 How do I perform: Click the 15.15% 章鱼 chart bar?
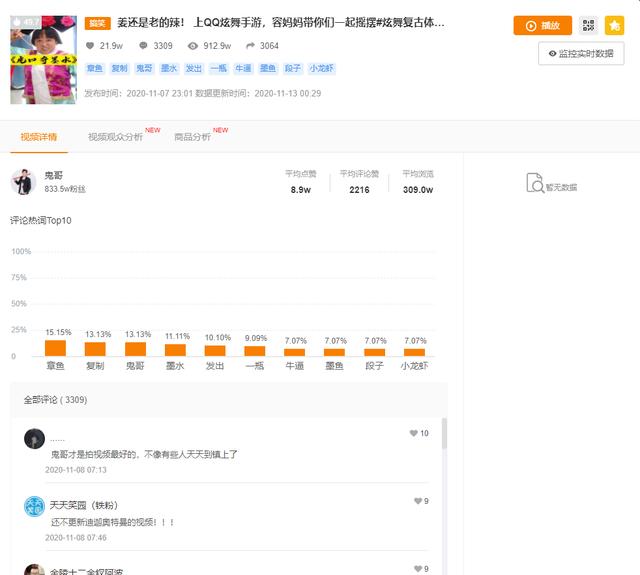[x=55, y=348]
